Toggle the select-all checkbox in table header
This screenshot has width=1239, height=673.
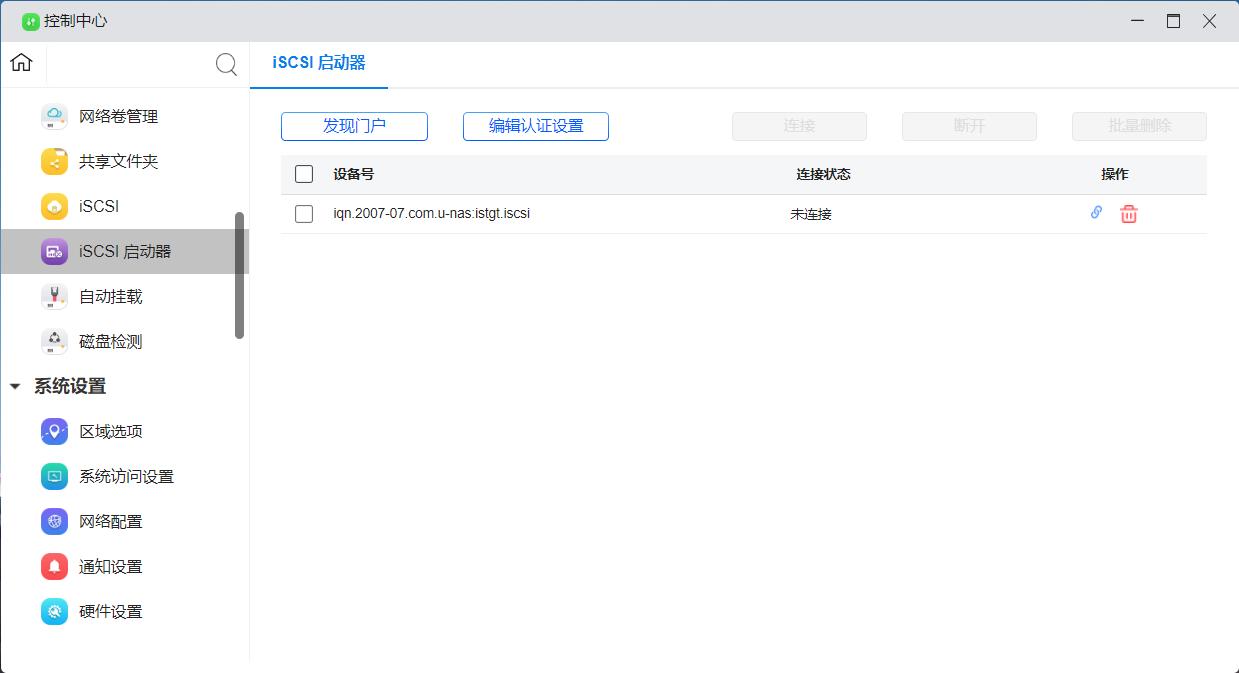304,173
